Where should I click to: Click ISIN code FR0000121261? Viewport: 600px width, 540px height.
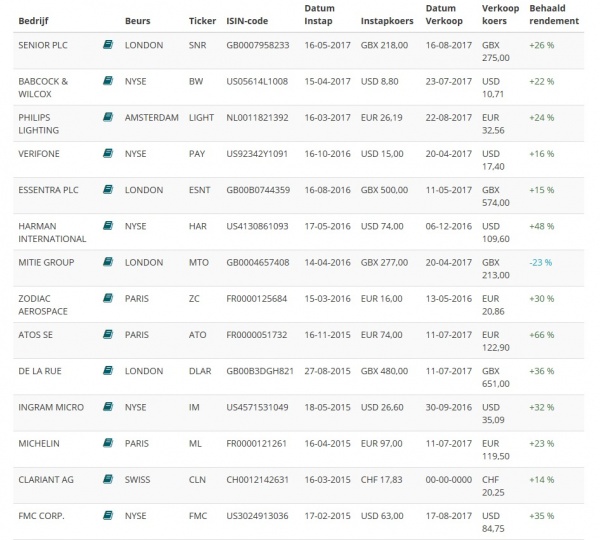pos(256,444)
